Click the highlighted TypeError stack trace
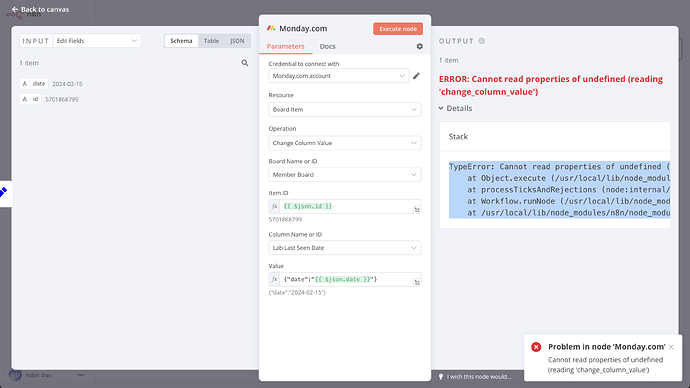The image size is (690, 388). (x=559, y=190)
